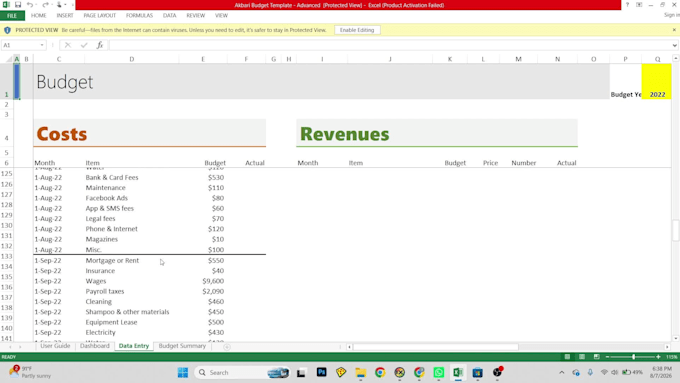Click the zoom slider handle
680x383 pixels.
click(x=634, y=357)
